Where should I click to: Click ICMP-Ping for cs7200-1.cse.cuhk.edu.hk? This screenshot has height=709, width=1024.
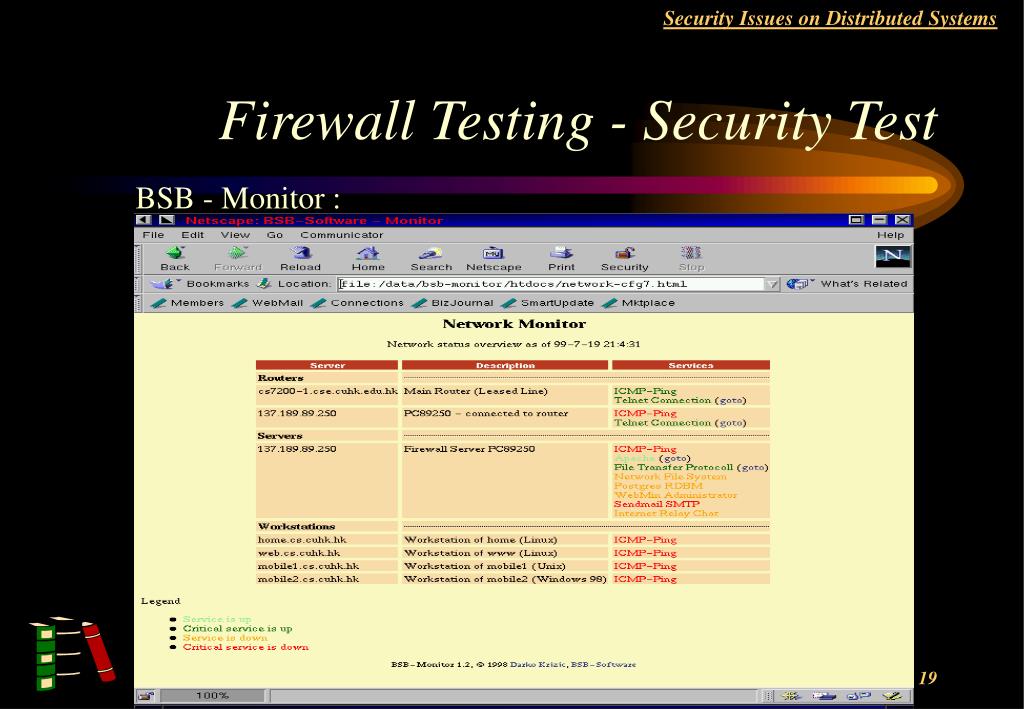tap(645, 391)
